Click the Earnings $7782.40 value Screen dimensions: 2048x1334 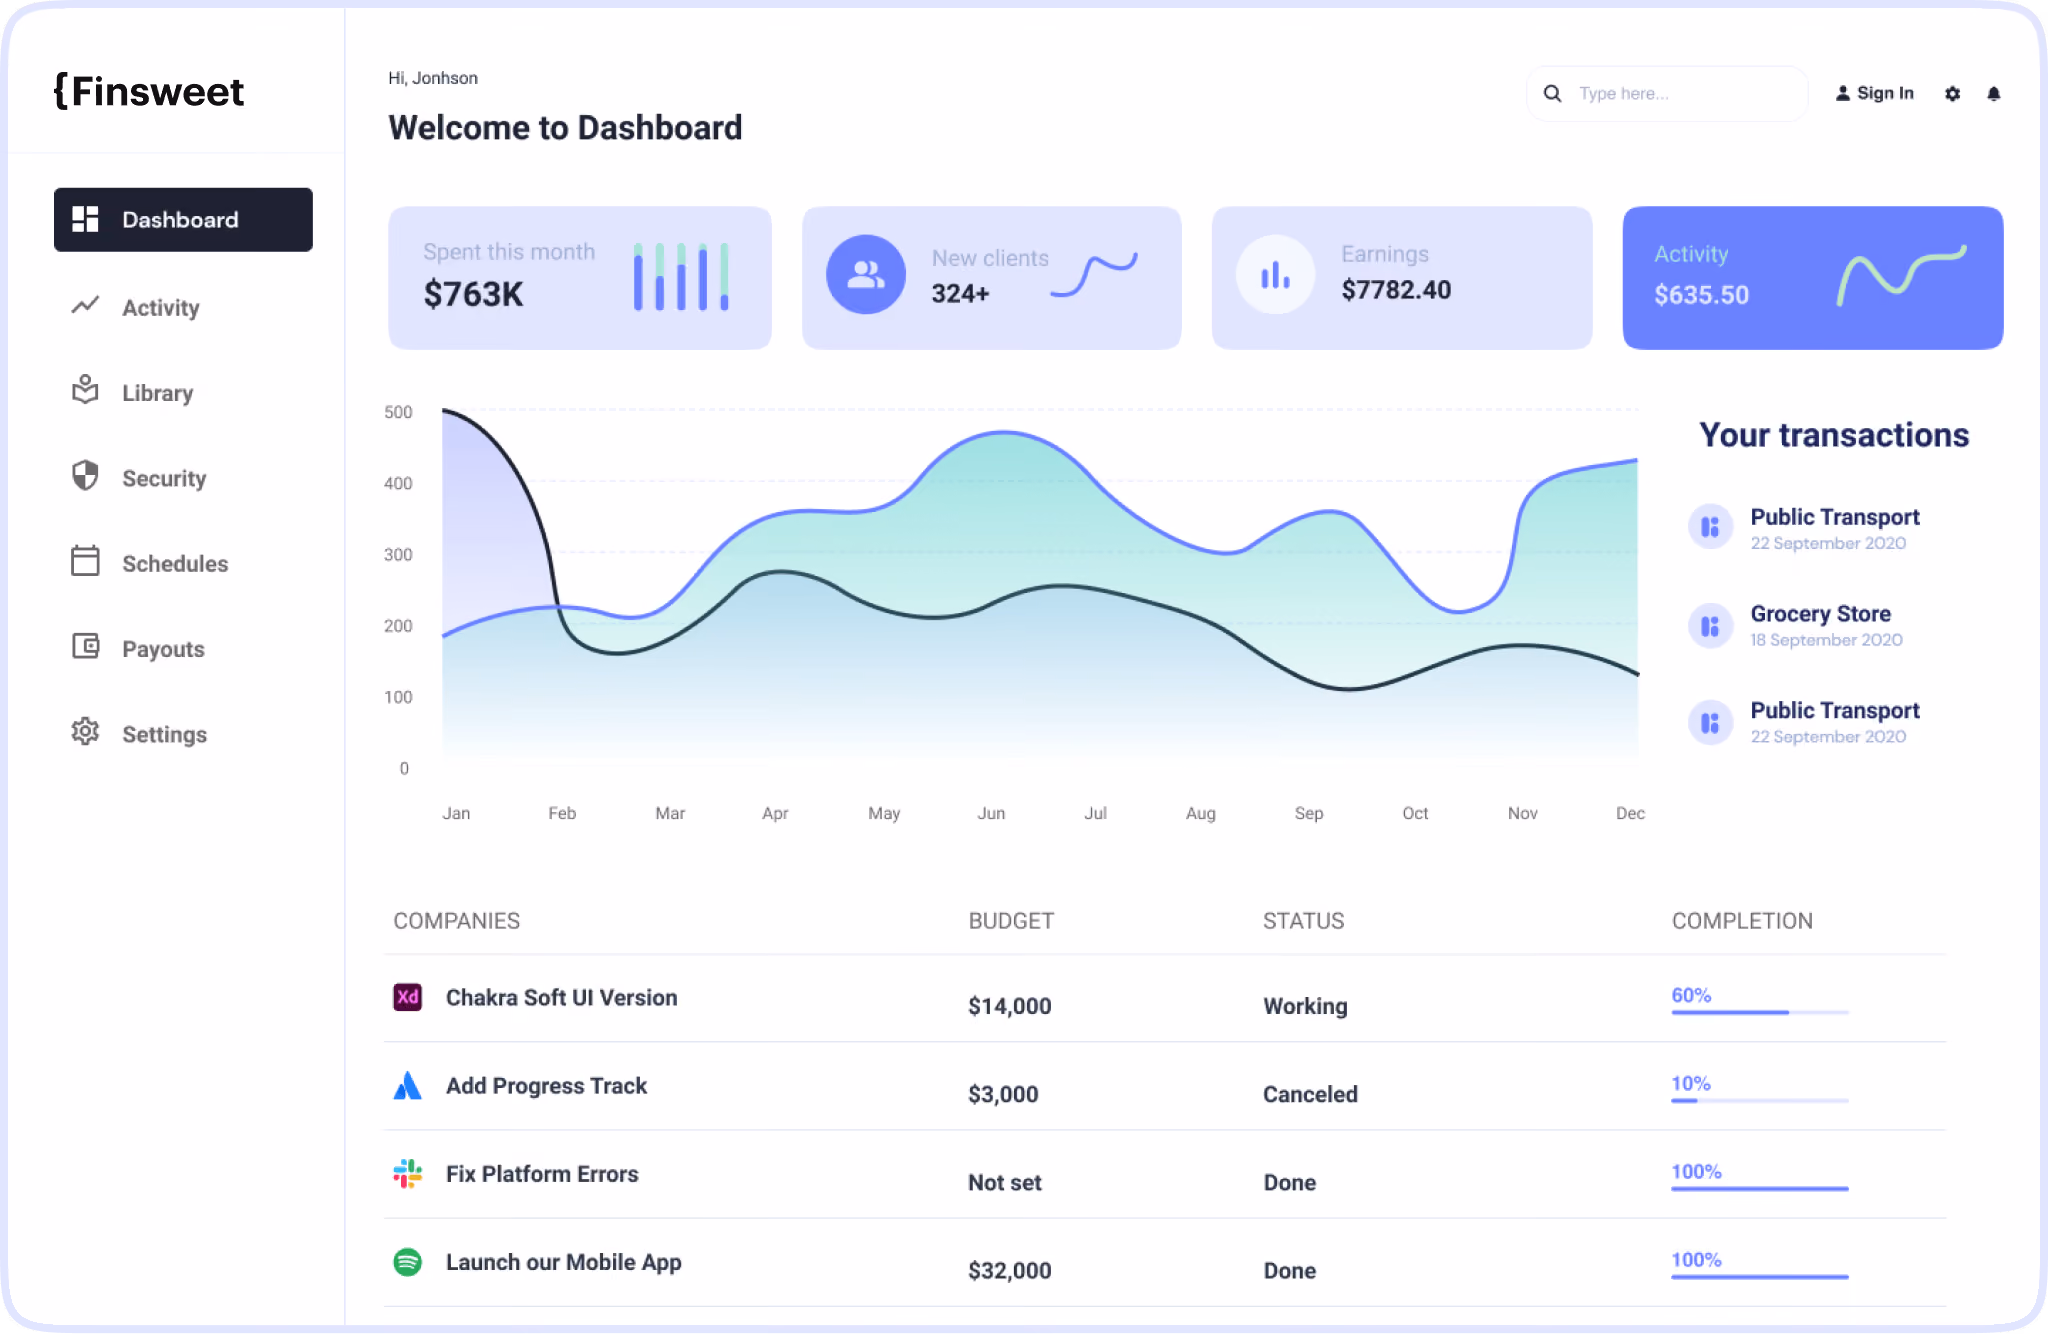tap(1396, 290)
